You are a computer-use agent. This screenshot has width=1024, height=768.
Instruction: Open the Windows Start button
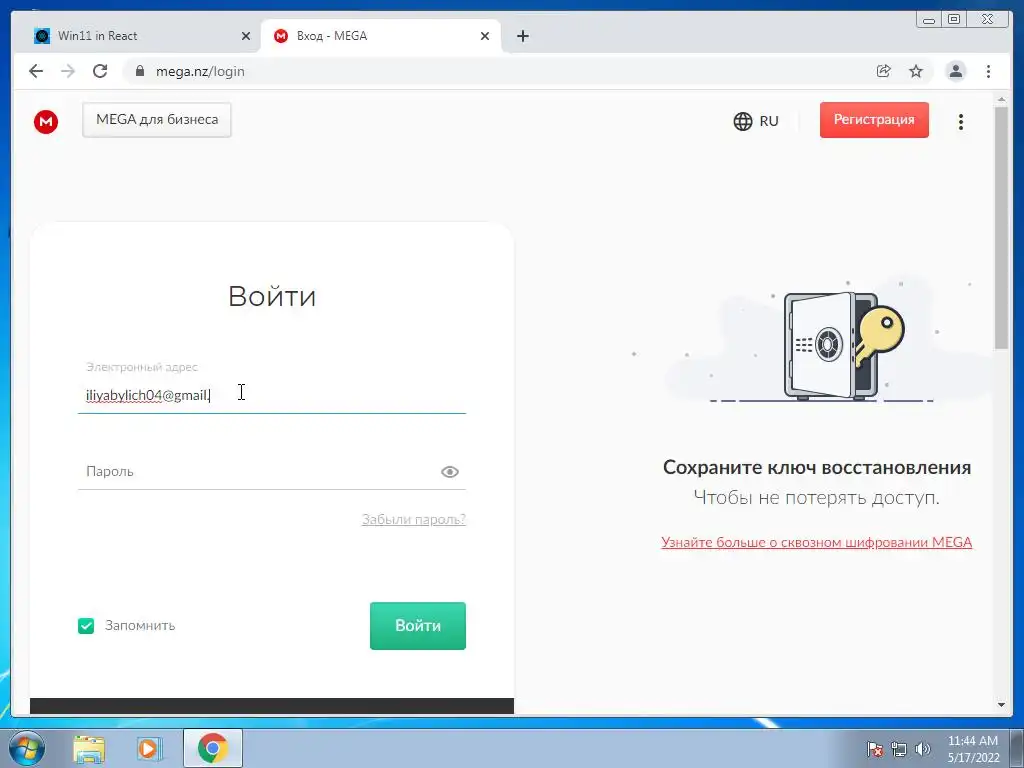pyautogui.click(x=26, y=748)
